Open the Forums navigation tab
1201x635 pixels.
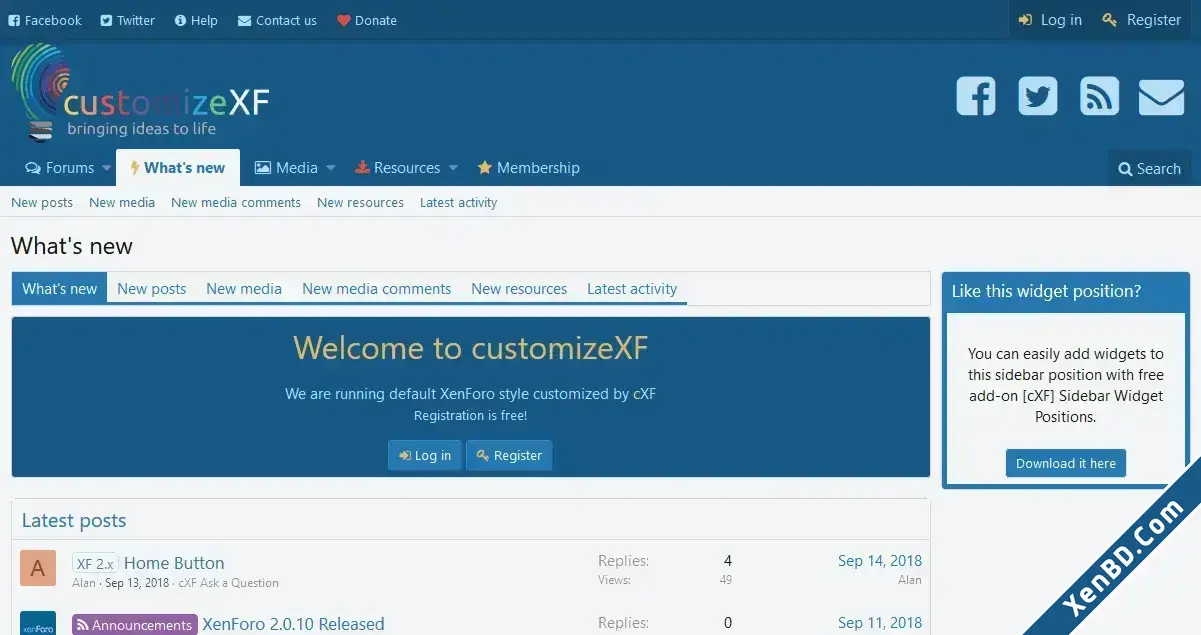tap(60, 168)
